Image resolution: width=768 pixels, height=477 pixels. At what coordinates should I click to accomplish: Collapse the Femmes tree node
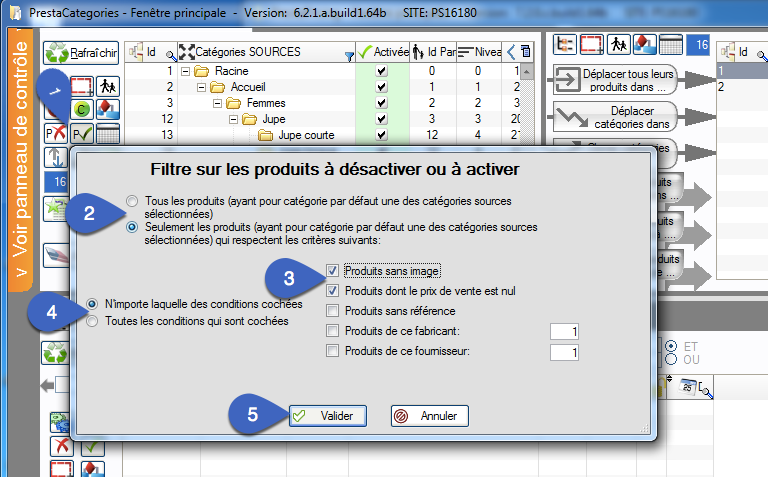[x=217, y=103]
